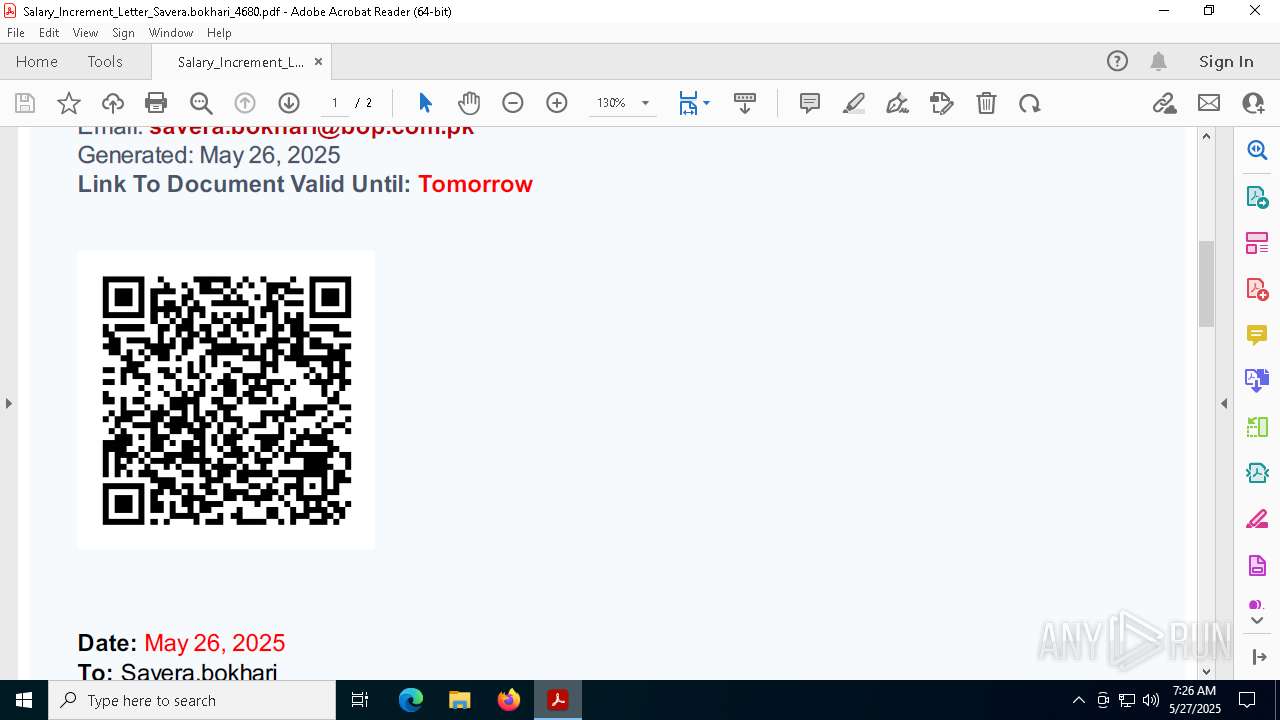Rotate the page view icon
Image resolution: width=1280 pixels, height=720 pixels.
(1030, 103)
